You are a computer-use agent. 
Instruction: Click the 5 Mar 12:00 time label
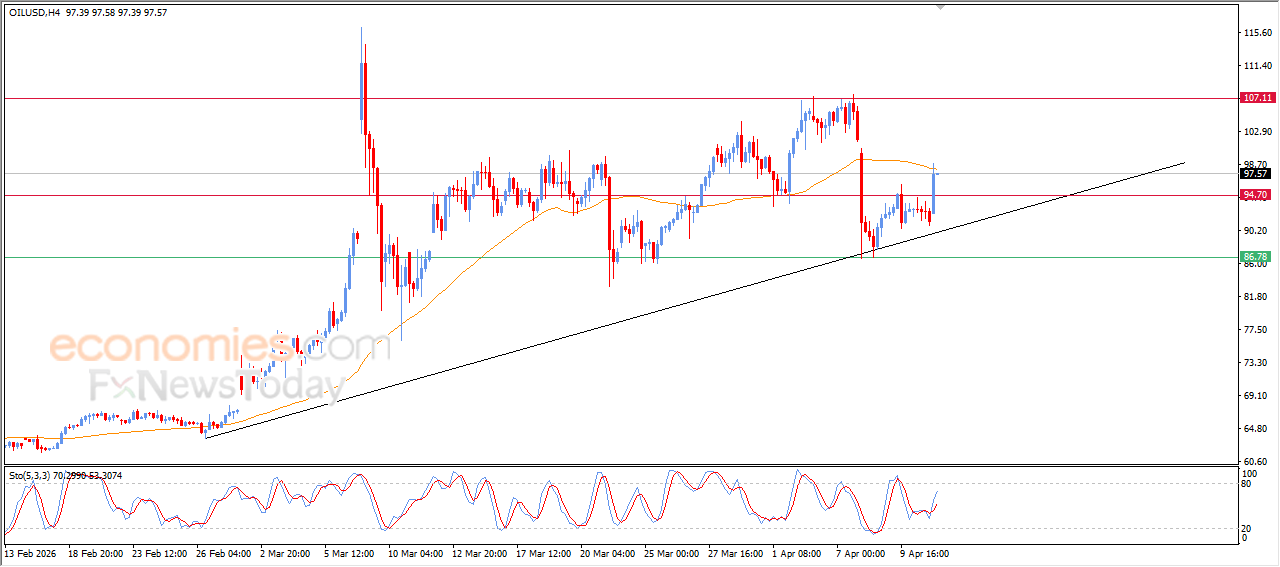pos(349,553)
